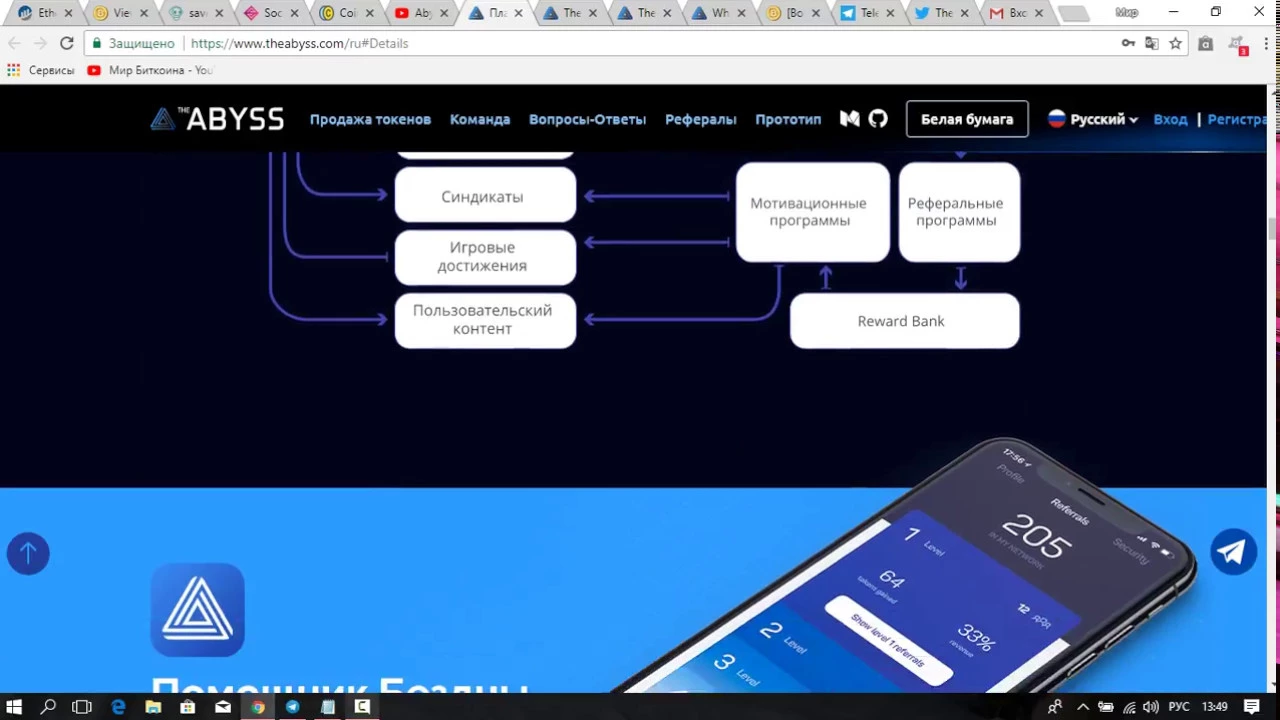Click the Вход login link
1280x720 pixels.
pos(1170,119)
